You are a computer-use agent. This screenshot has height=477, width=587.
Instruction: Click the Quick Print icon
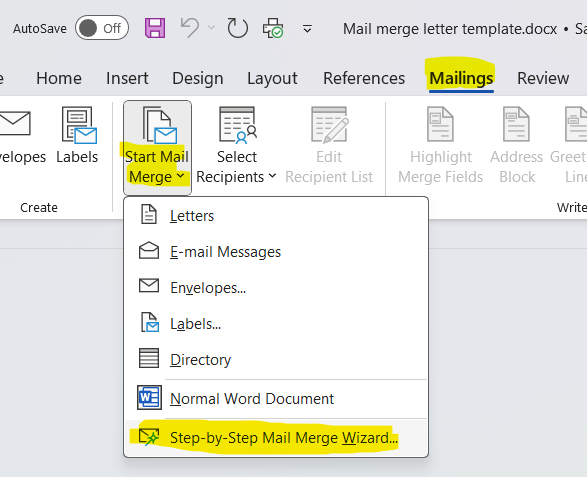tap(273, 28)
